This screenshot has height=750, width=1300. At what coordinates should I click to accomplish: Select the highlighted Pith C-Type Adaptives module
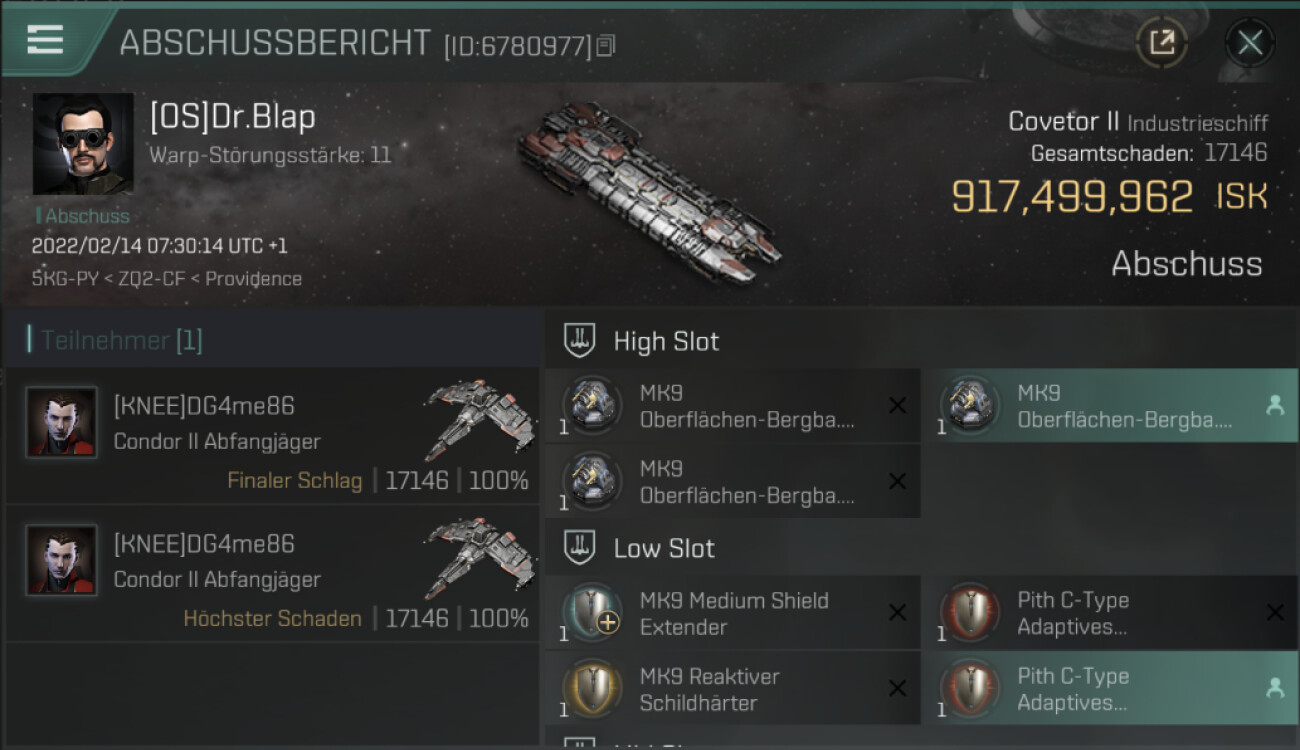[1118, 688]
